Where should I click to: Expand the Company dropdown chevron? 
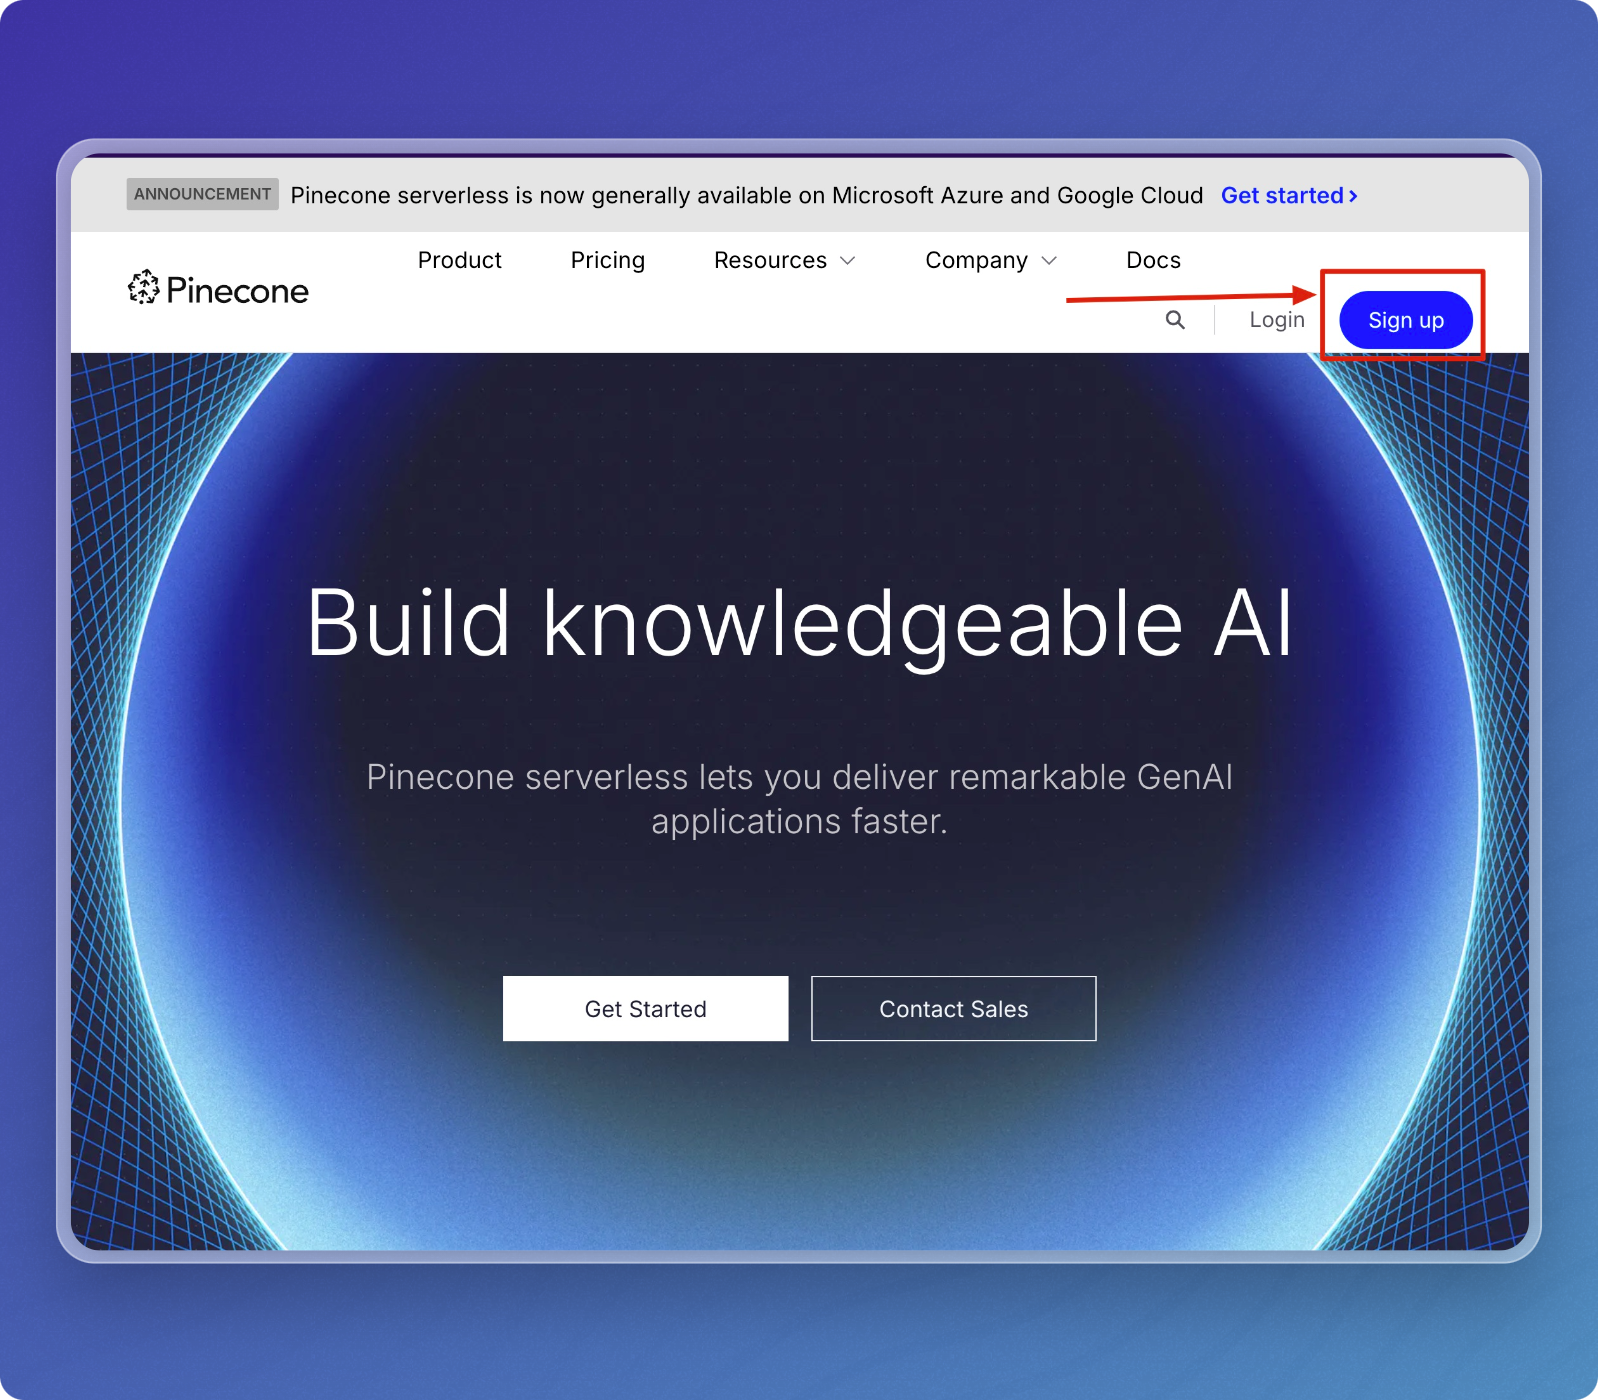(1049, 261)
